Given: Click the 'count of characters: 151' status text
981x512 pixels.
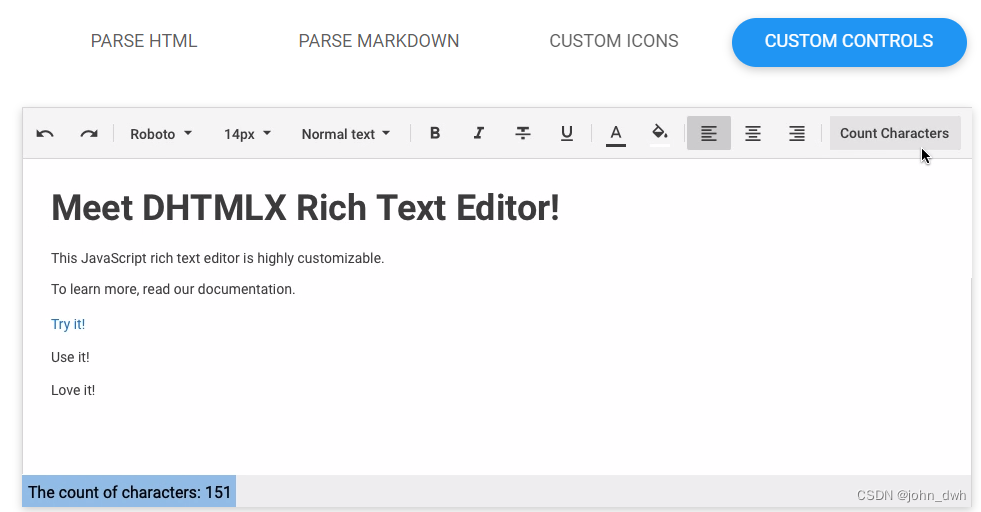Looking at the screenshot, I should (x=130, y=493).
